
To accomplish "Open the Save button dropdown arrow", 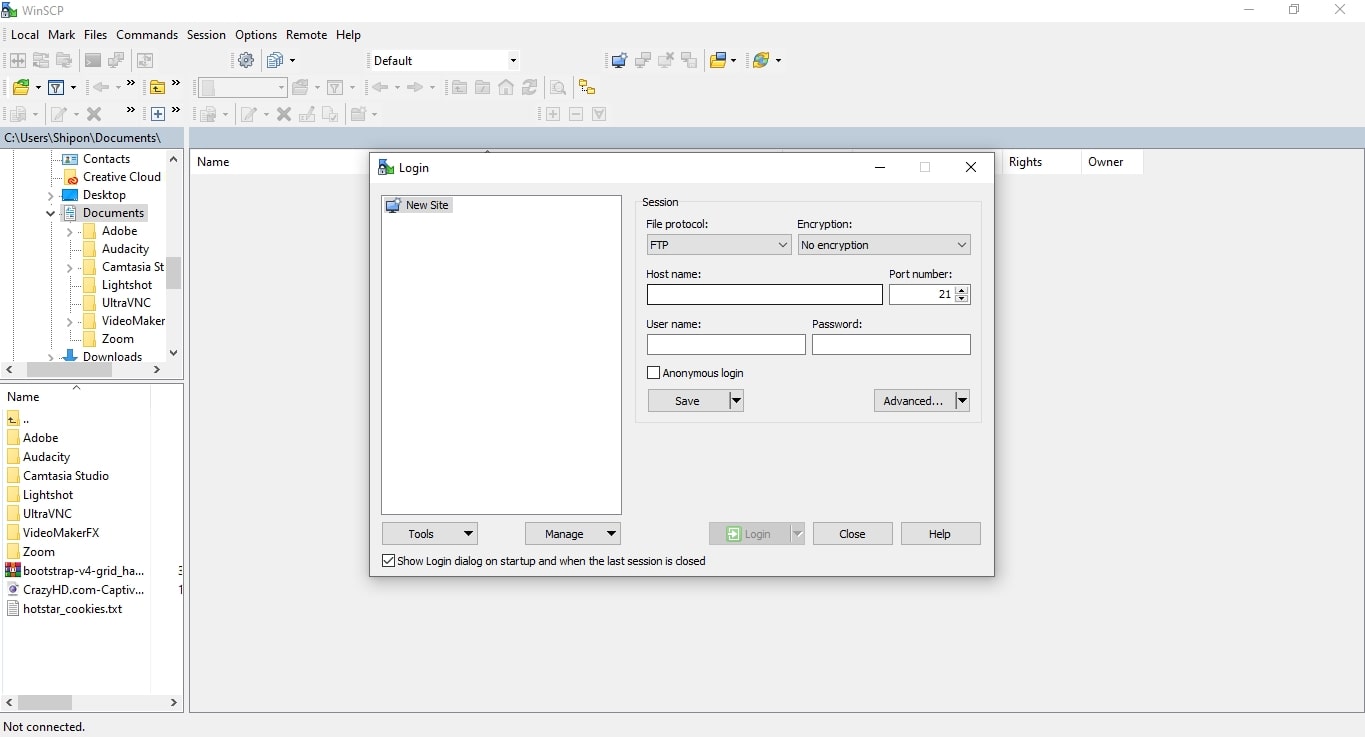I will pos(737,401).
